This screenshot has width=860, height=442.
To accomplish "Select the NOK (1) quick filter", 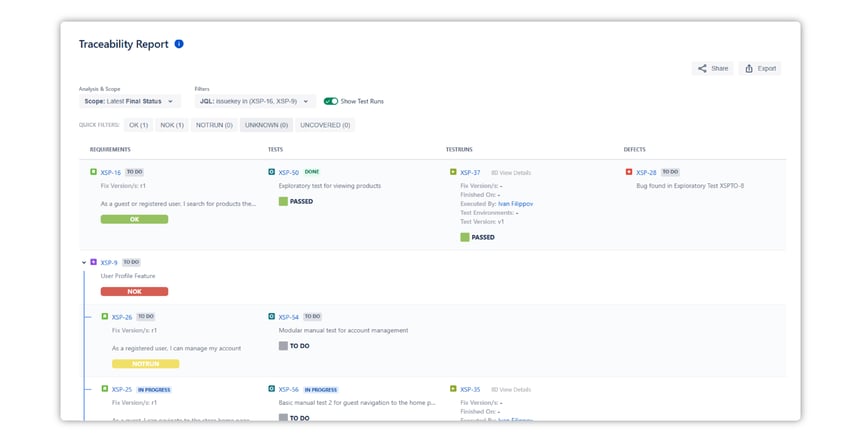I will tap(172, 125).
